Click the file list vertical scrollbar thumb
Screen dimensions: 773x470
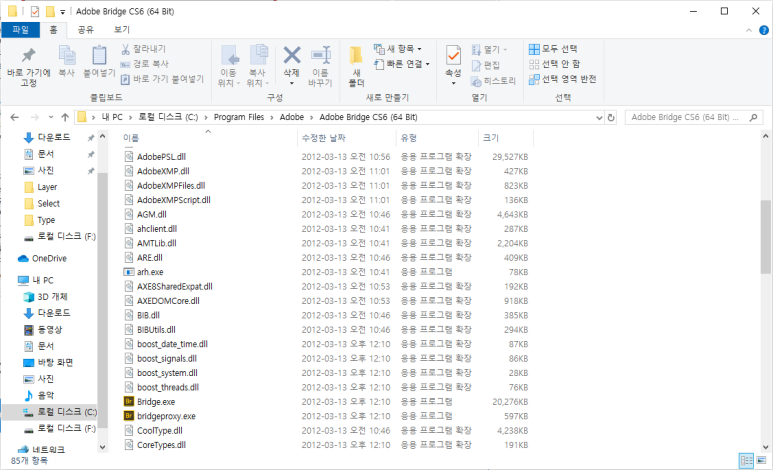coord(765,237)
